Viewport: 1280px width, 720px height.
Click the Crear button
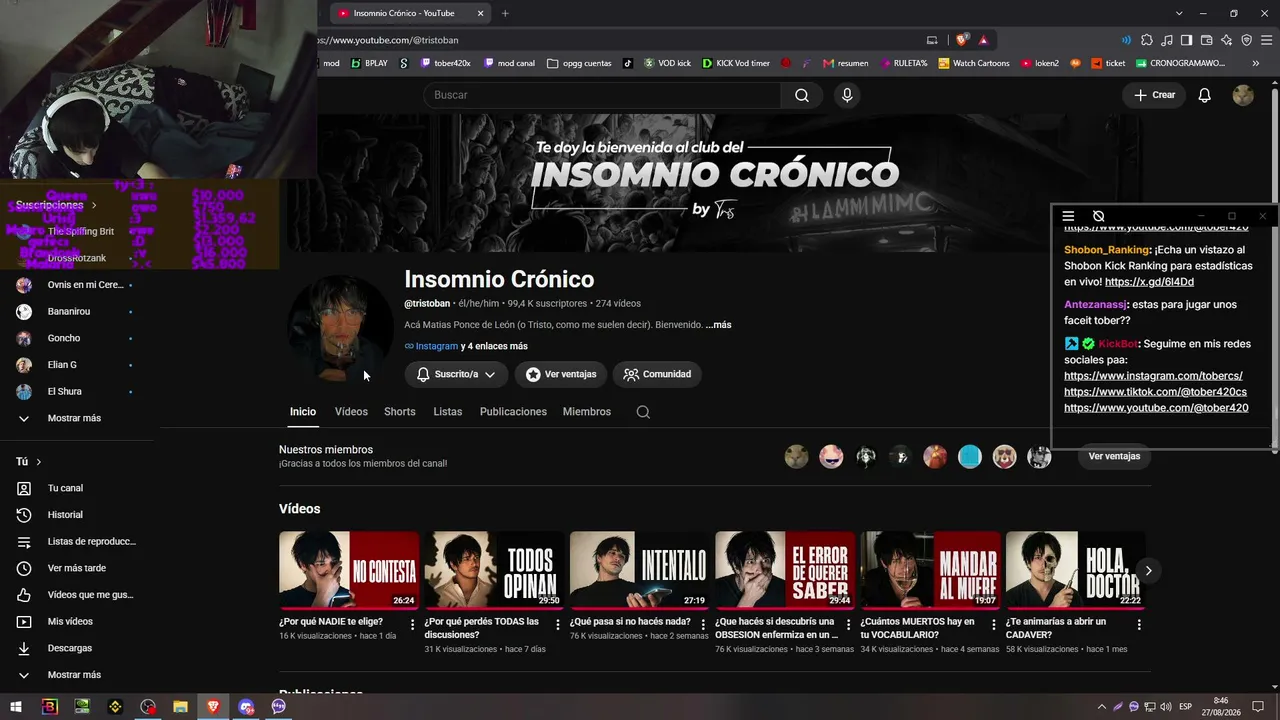(1154, 95)
